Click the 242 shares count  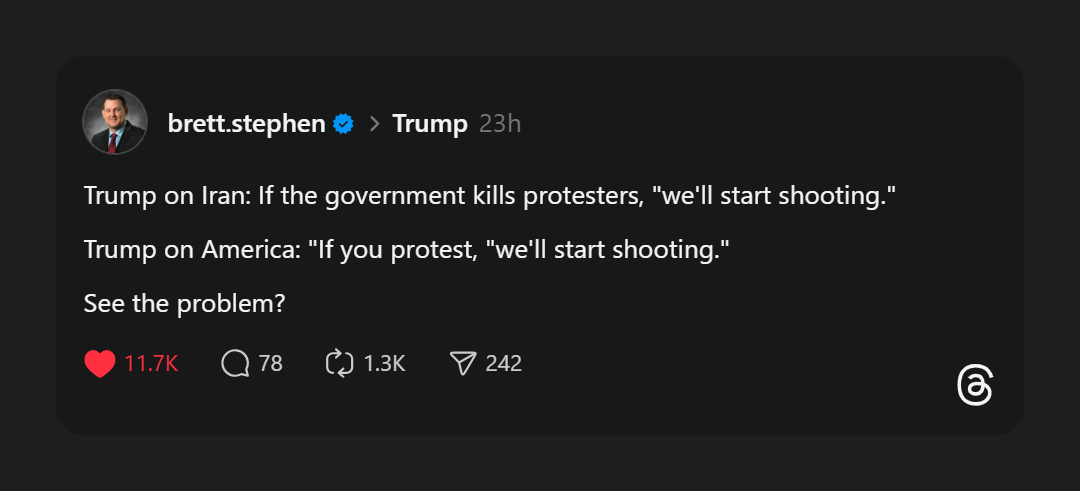click(x=504, y=364)
